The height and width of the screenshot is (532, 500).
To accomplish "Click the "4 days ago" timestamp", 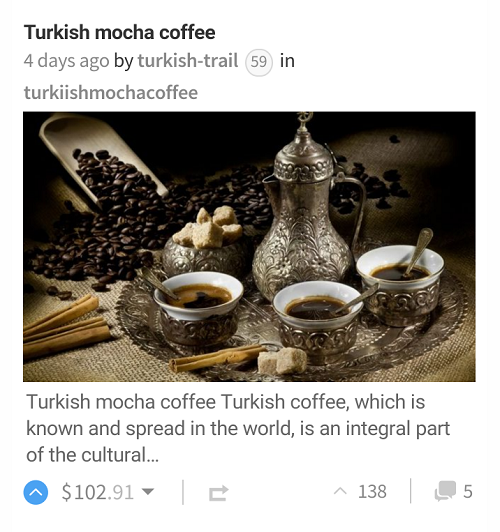I will pyautogui.click(x=66, y=61).
